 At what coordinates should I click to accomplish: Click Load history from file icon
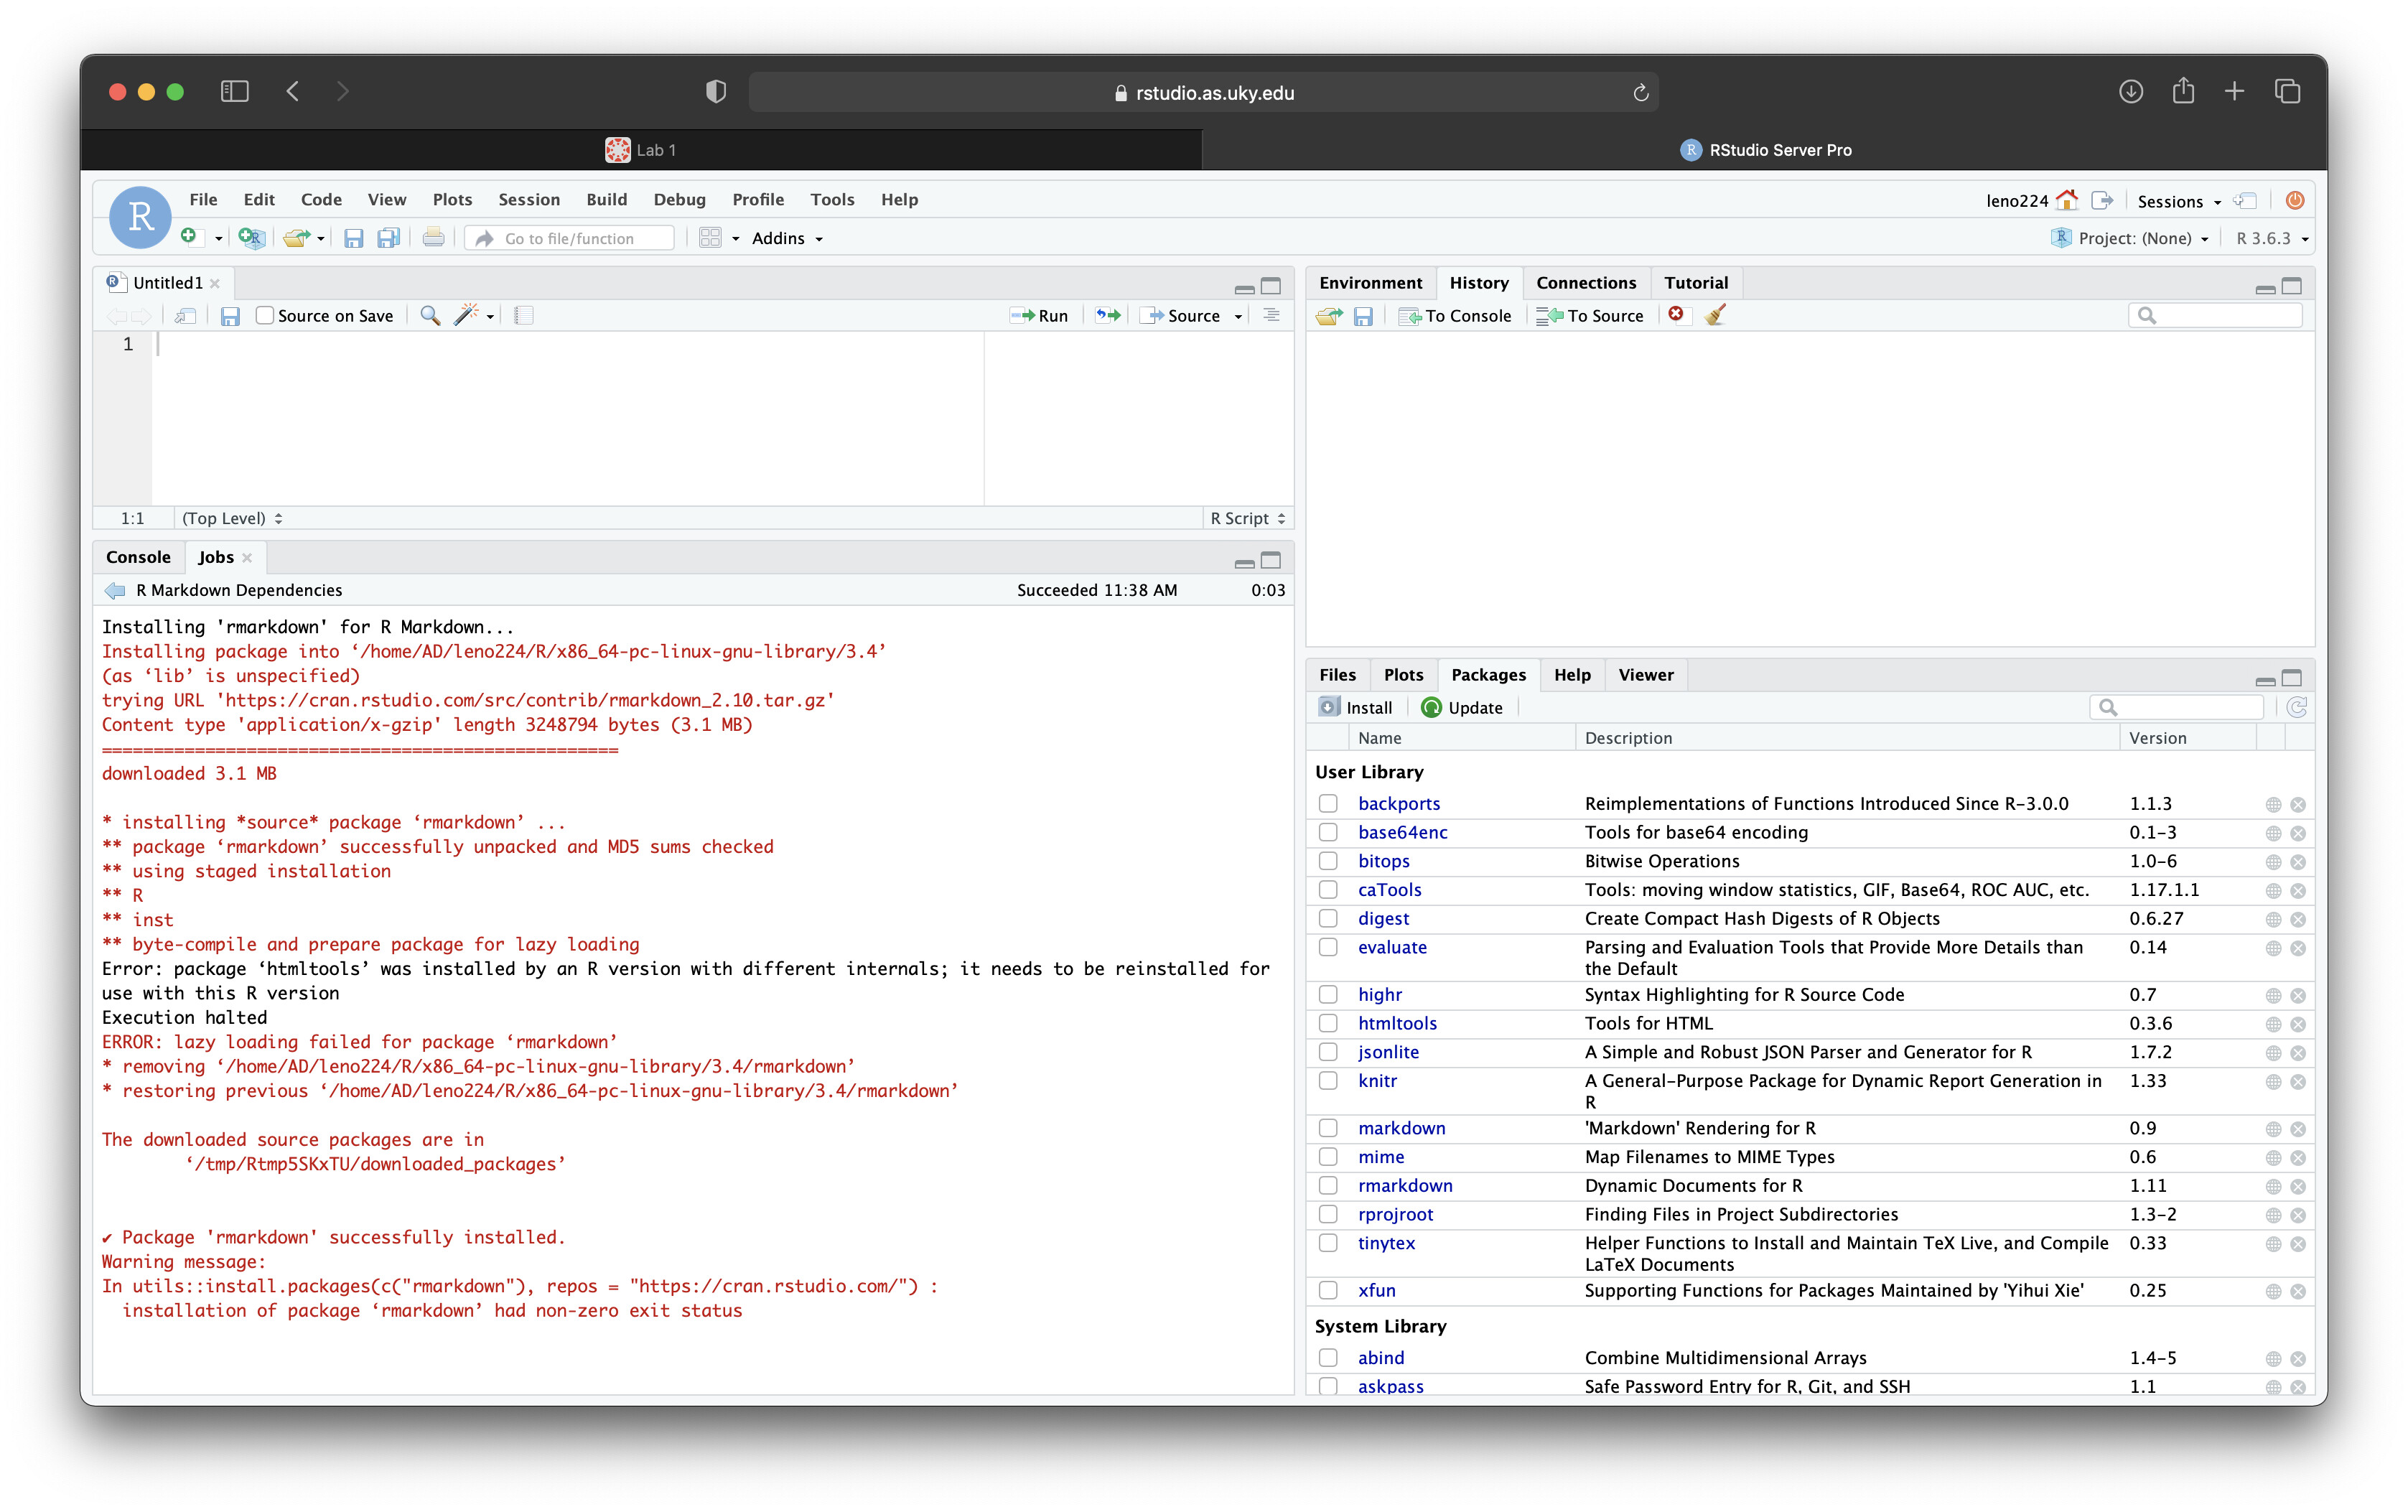click(1329, 316)
